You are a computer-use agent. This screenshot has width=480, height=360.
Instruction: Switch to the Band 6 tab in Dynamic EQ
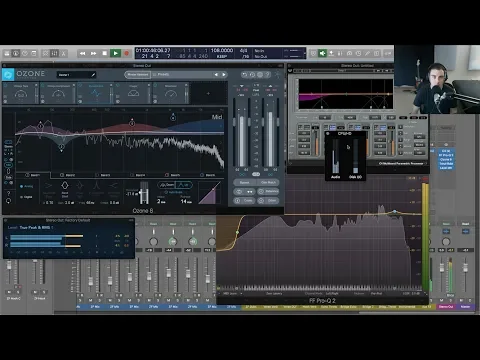pyautogui.click(x=208, y=175)
